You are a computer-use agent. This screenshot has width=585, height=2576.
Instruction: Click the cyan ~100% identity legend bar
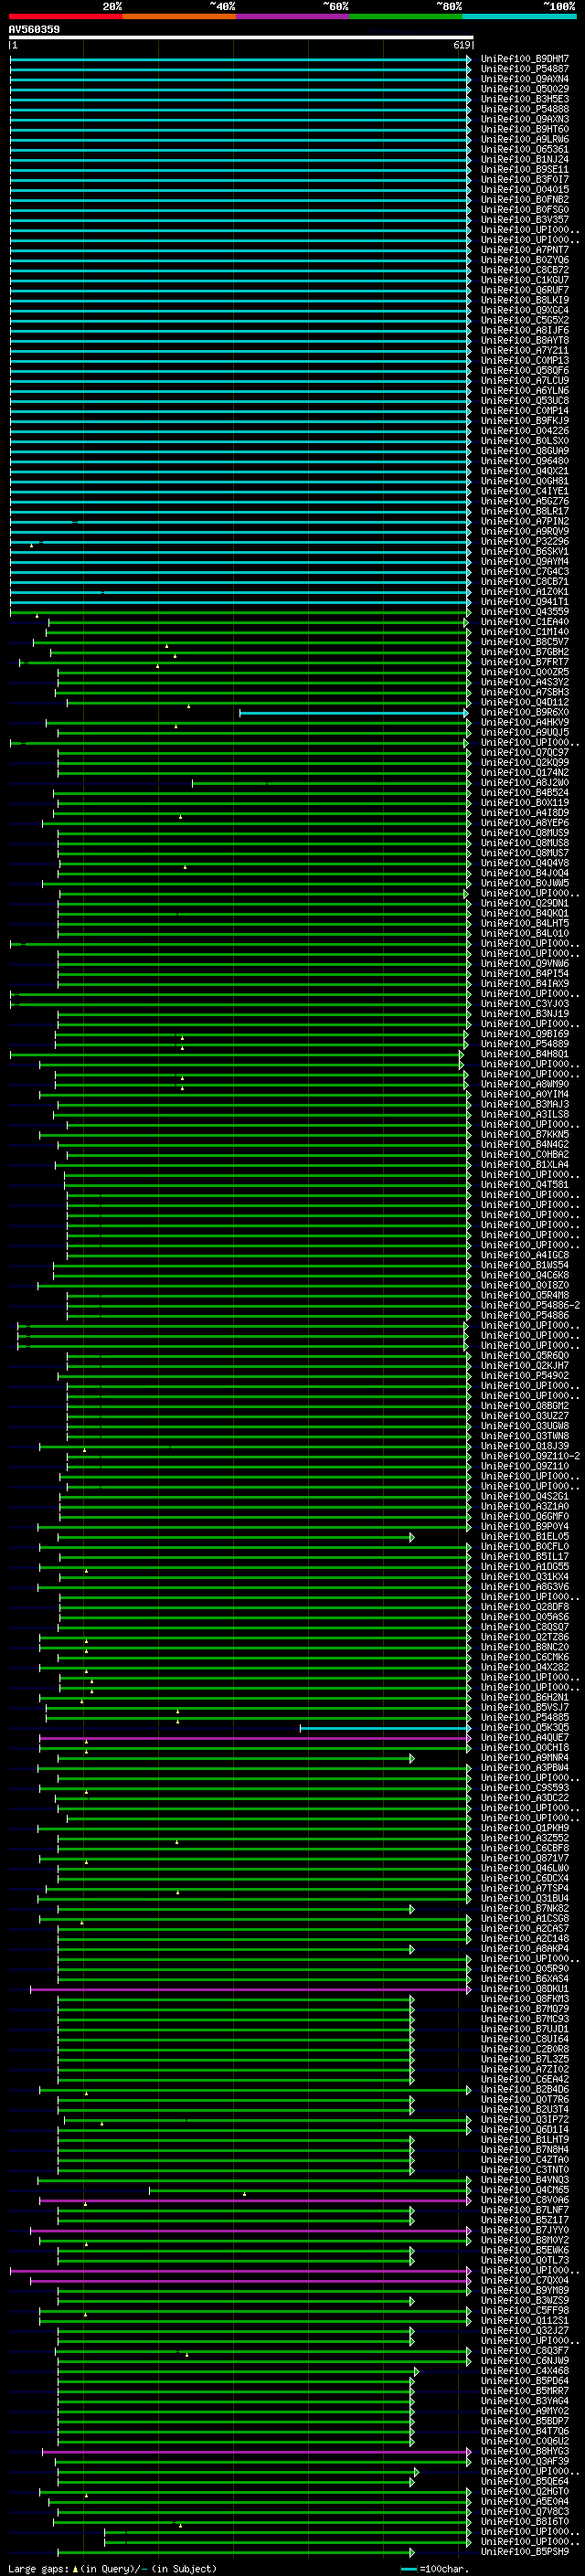[520, 16]
